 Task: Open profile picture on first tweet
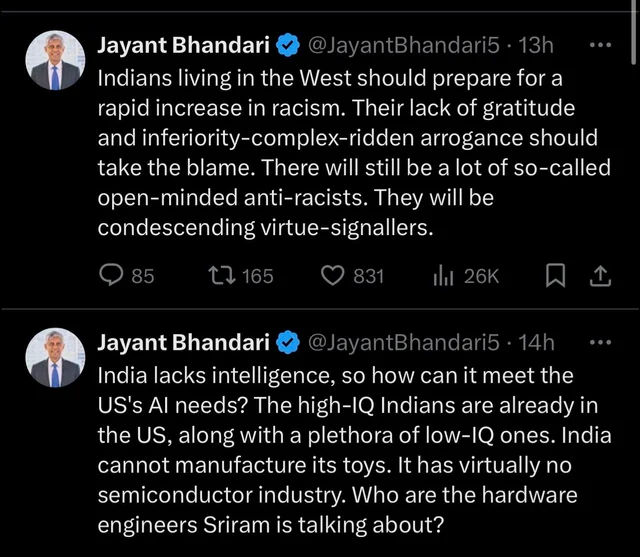tap(54, 62)
